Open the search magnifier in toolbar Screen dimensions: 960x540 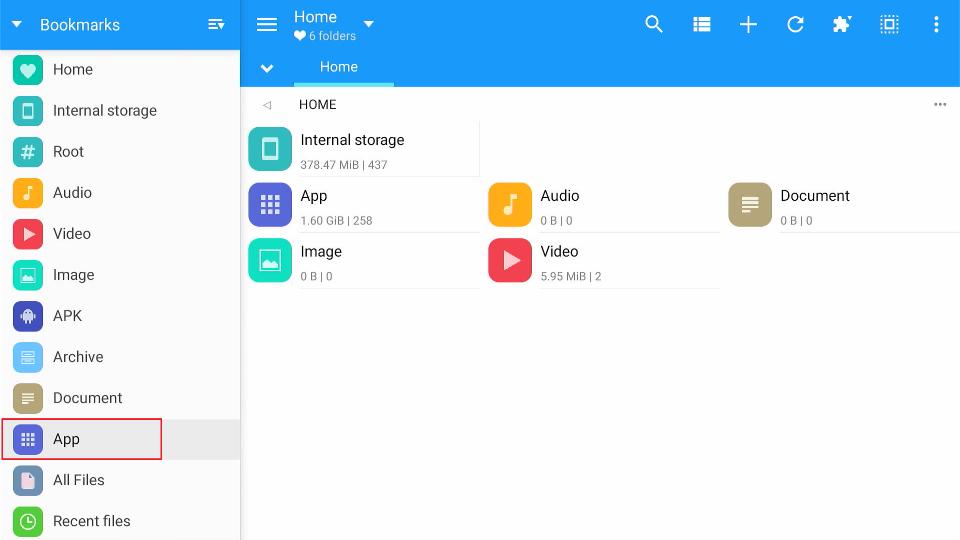[x=654, y=24]
